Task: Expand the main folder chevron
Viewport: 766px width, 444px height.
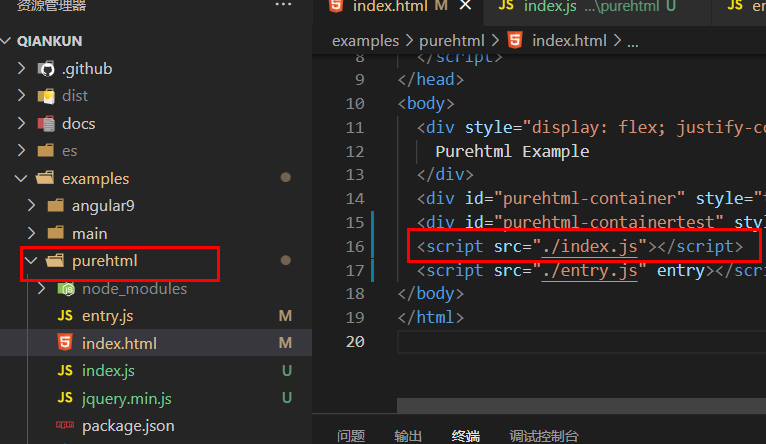Action: tap(32, 233)
